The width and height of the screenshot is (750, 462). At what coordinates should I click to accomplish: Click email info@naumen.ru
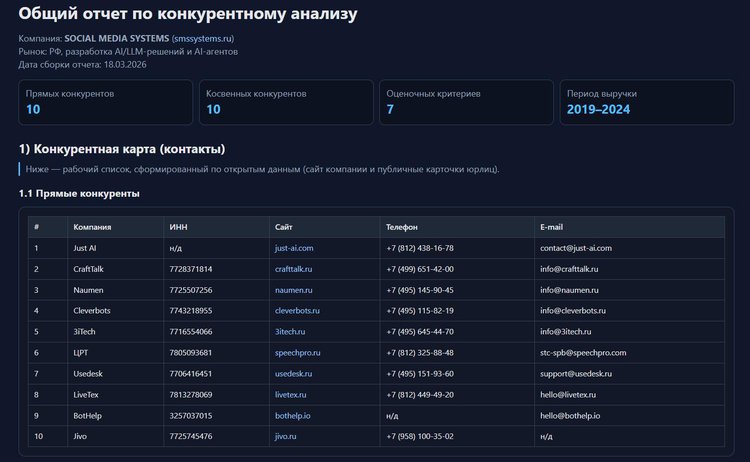569,290
